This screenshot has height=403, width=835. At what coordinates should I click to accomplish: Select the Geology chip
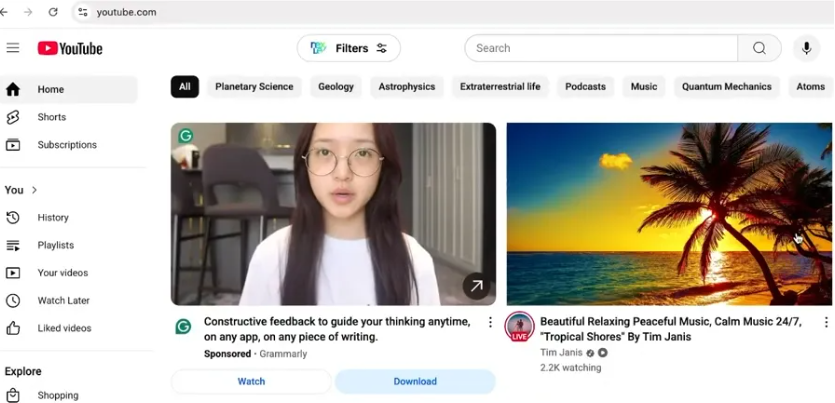click(x=335, y=87)
